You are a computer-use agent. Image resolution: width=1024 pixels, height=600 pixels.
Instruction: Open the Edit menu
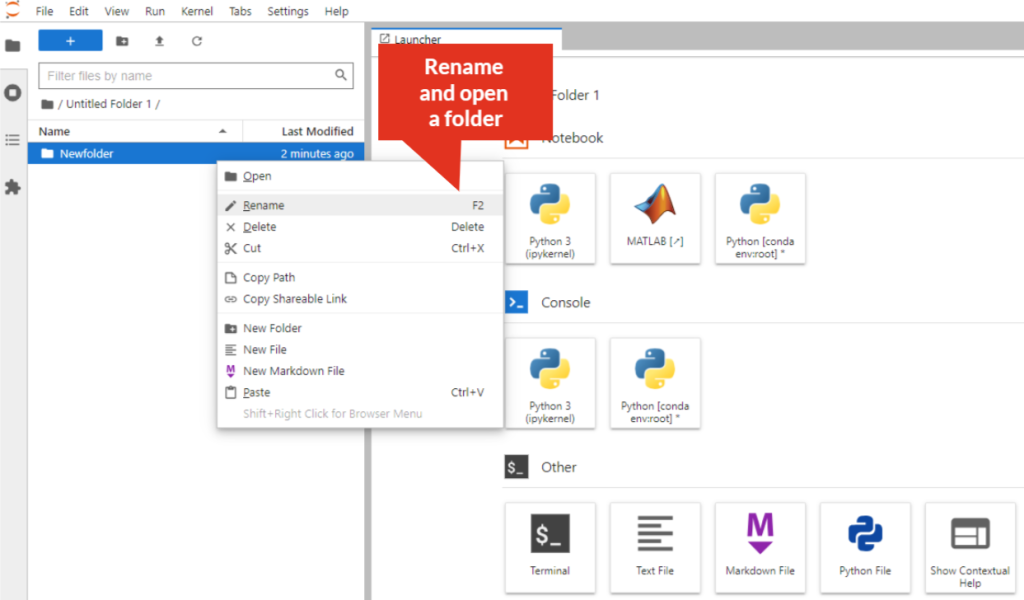click(x=78, y=11)
